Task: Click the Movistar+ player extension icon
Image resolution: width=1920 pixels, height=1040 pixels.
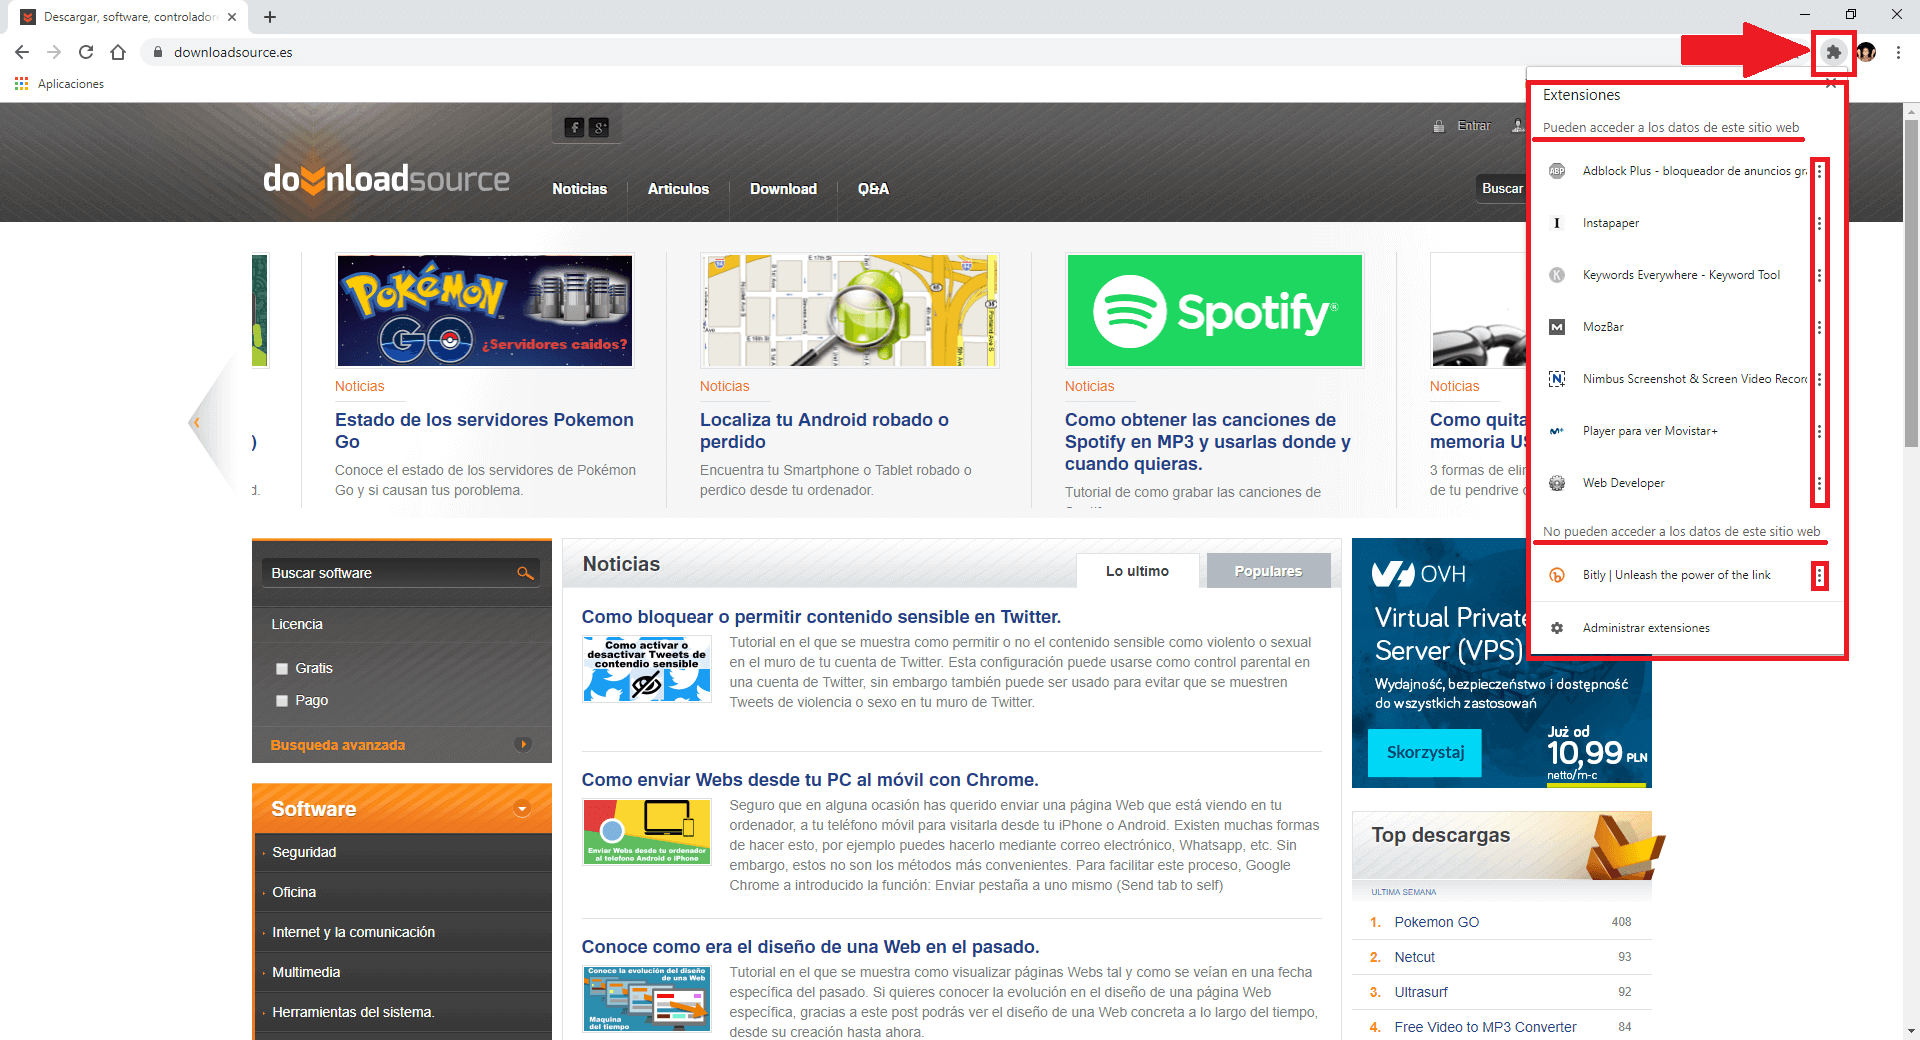Action: click(x=1557, y=431)
